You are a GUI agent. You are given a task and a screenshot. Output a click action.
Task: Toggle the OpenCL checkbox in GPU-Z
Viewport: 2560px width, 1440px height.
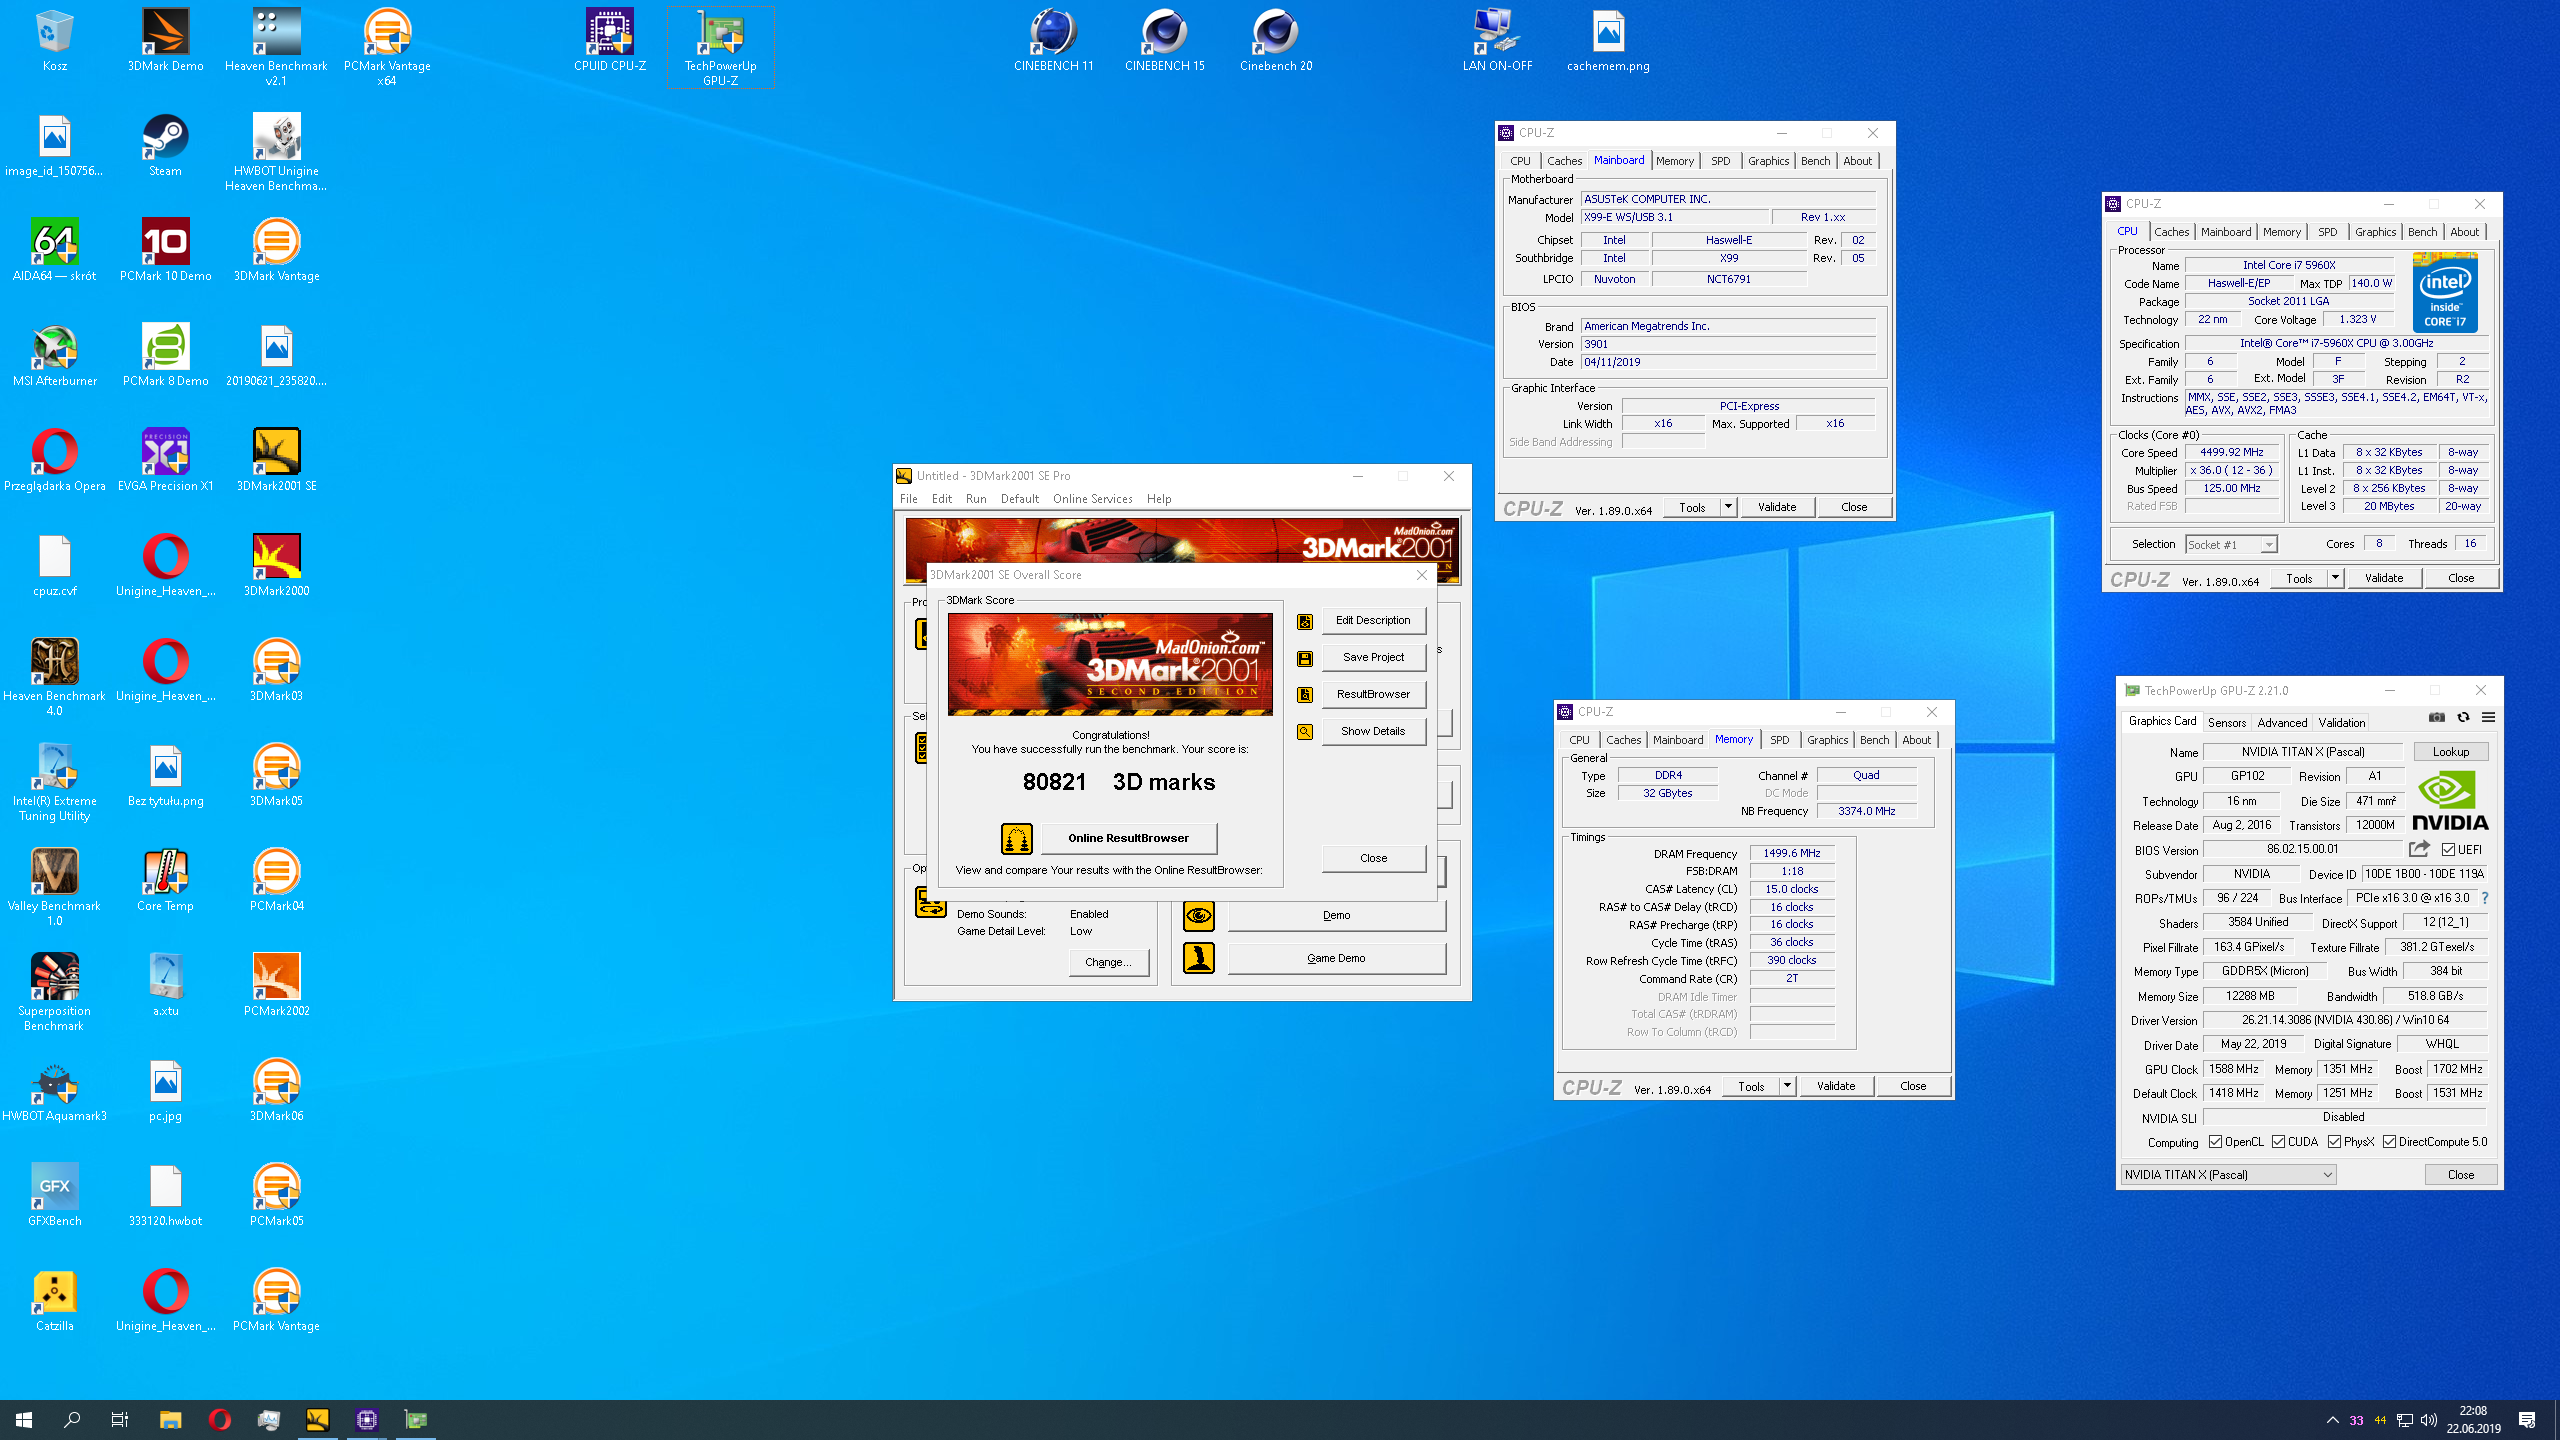(2216, 1142)
